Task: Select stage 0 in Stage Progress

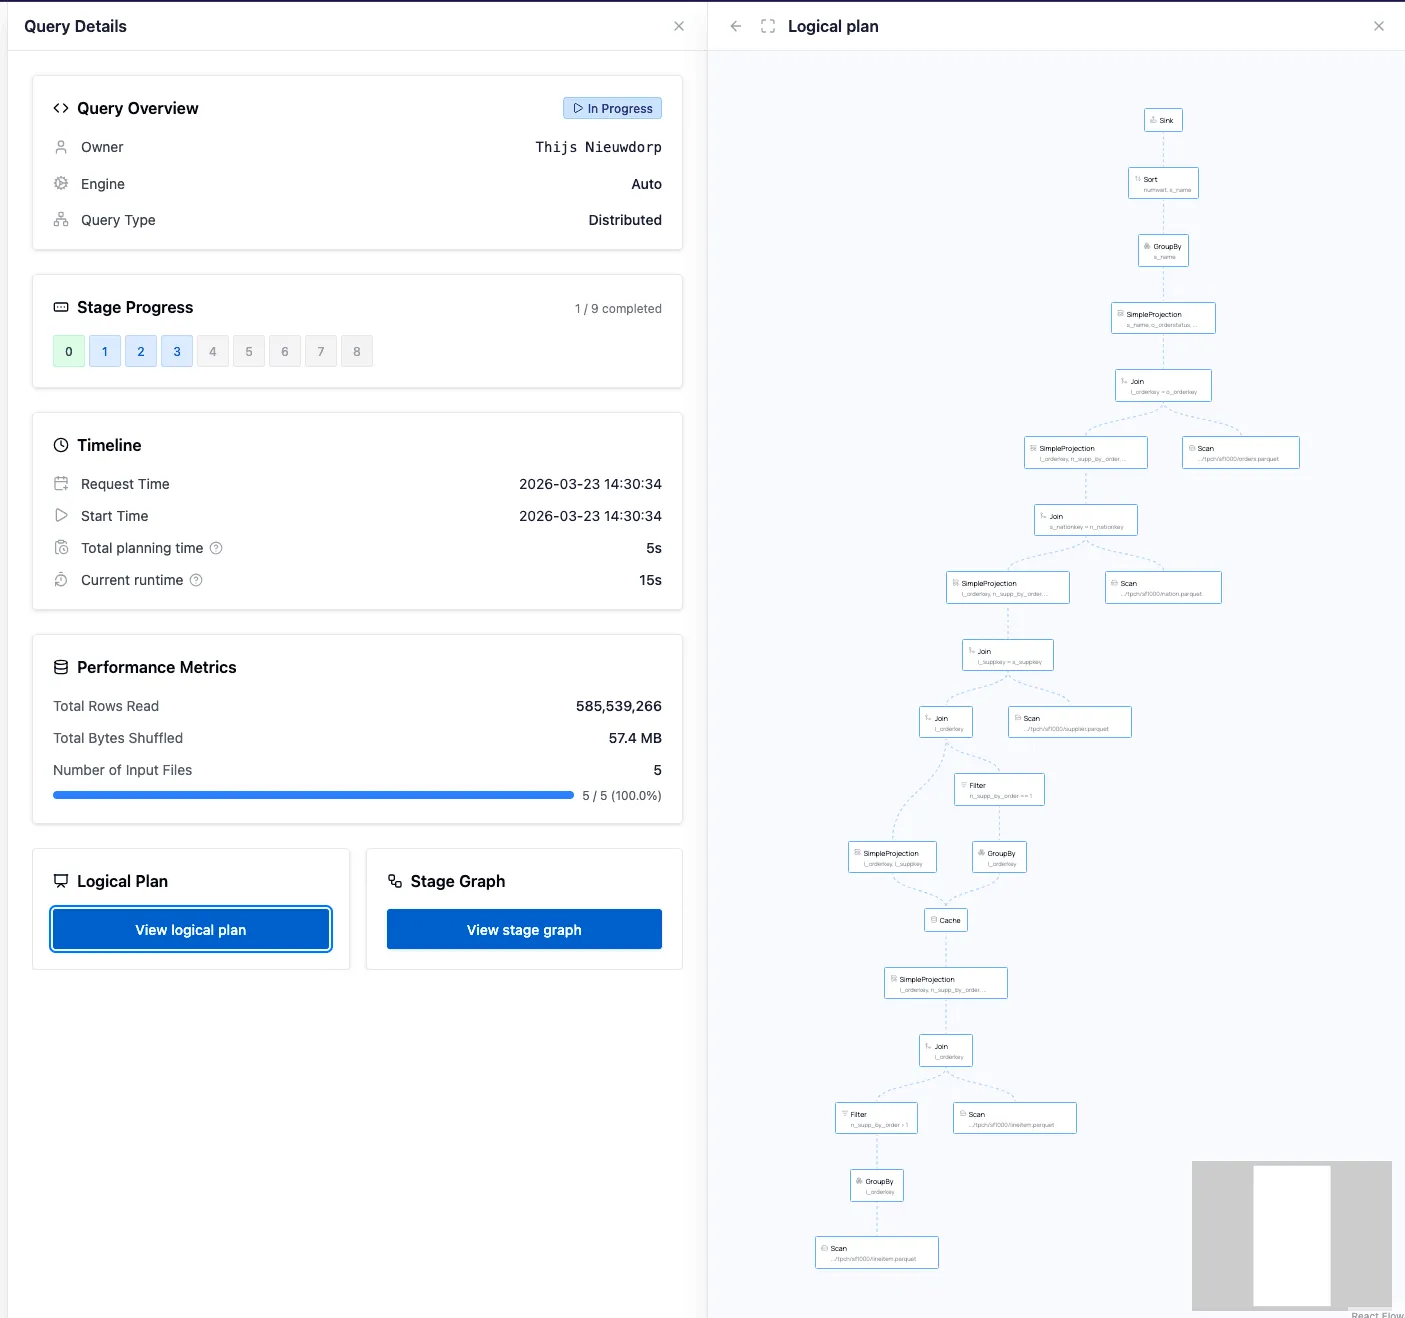Action: point(68,351)
